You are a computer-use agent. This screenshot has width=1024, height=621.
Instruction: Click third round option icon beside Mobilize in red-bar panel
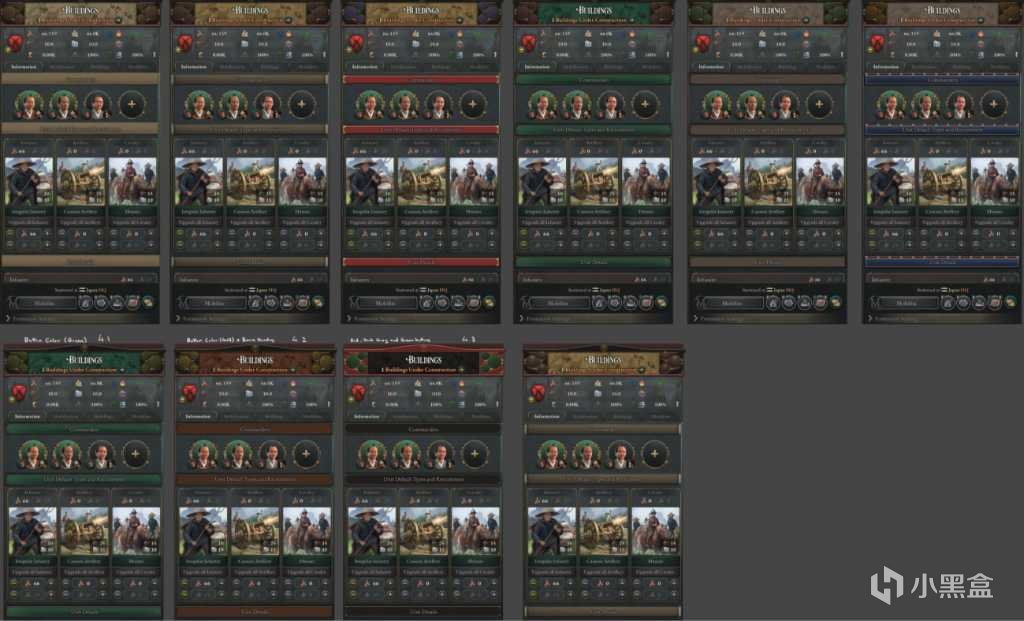point(458,302)
